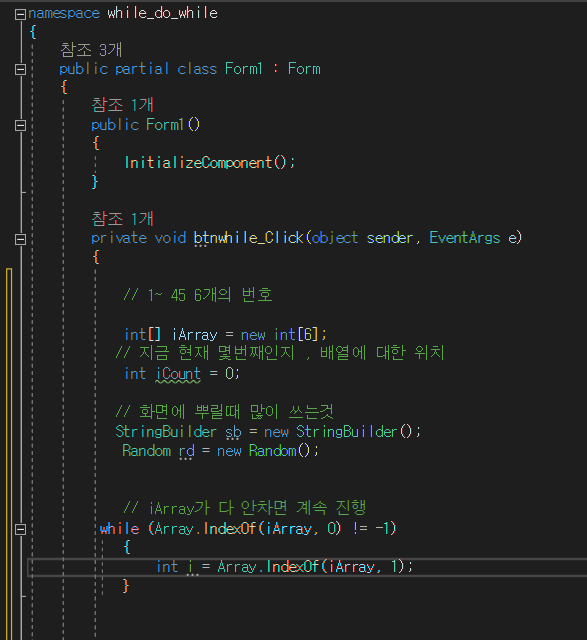Open '참조 1개' references above public Form1()
Viewport: 587px width, 640px height.
[x=122, y=105]
